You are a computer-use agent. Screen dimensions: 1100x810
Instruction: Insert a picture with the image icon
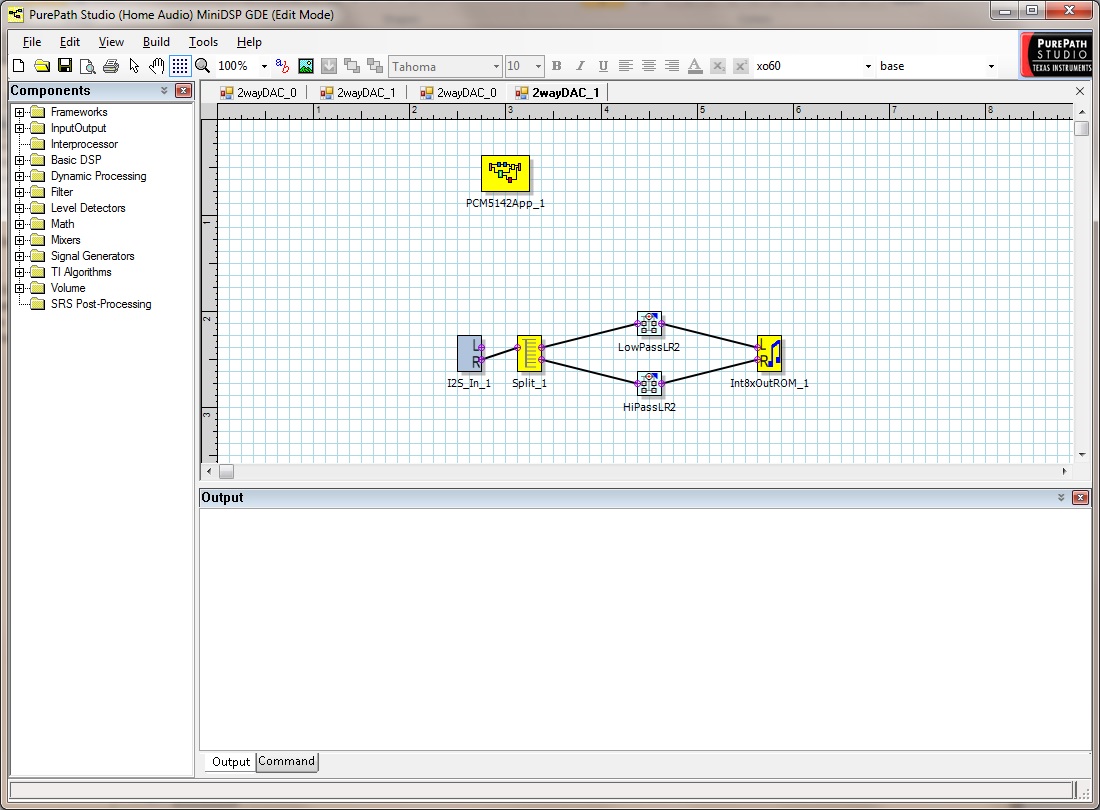pyautogui.click(x=306, y=66)
